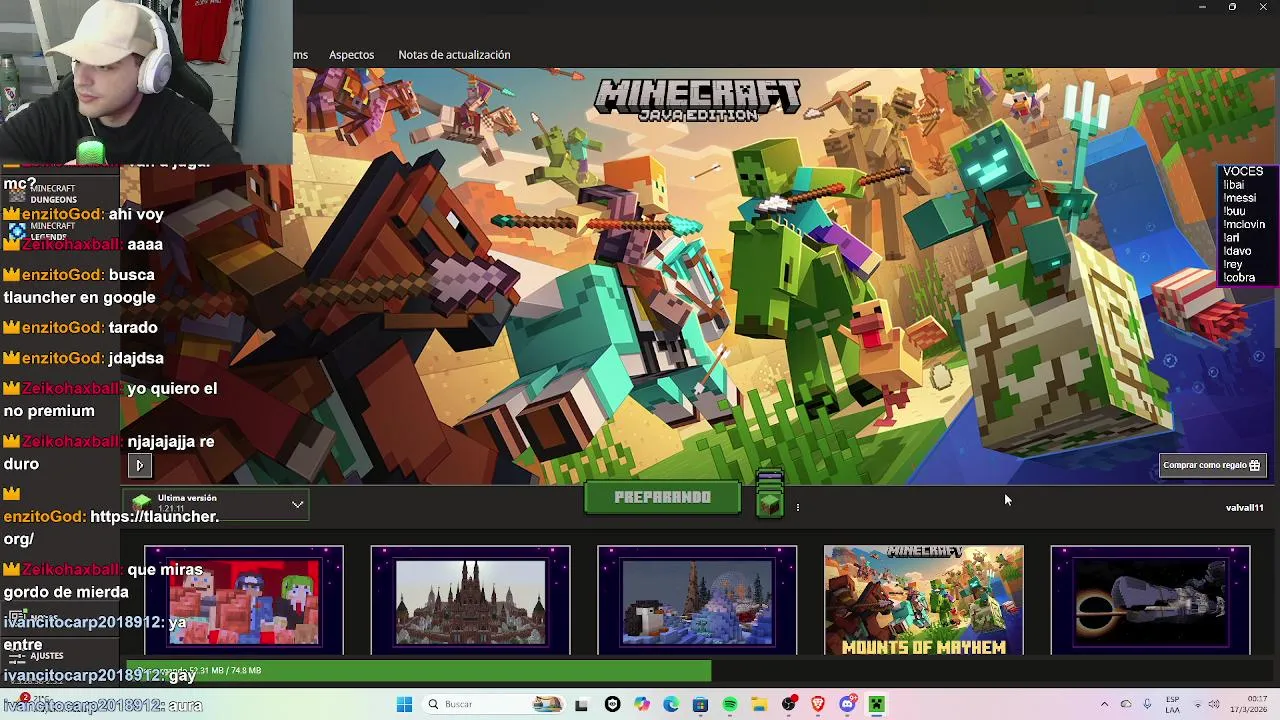This screenshot has height=720, width=1280.
Task: Click the !ibai voice command text
Action: point(1234,185)
